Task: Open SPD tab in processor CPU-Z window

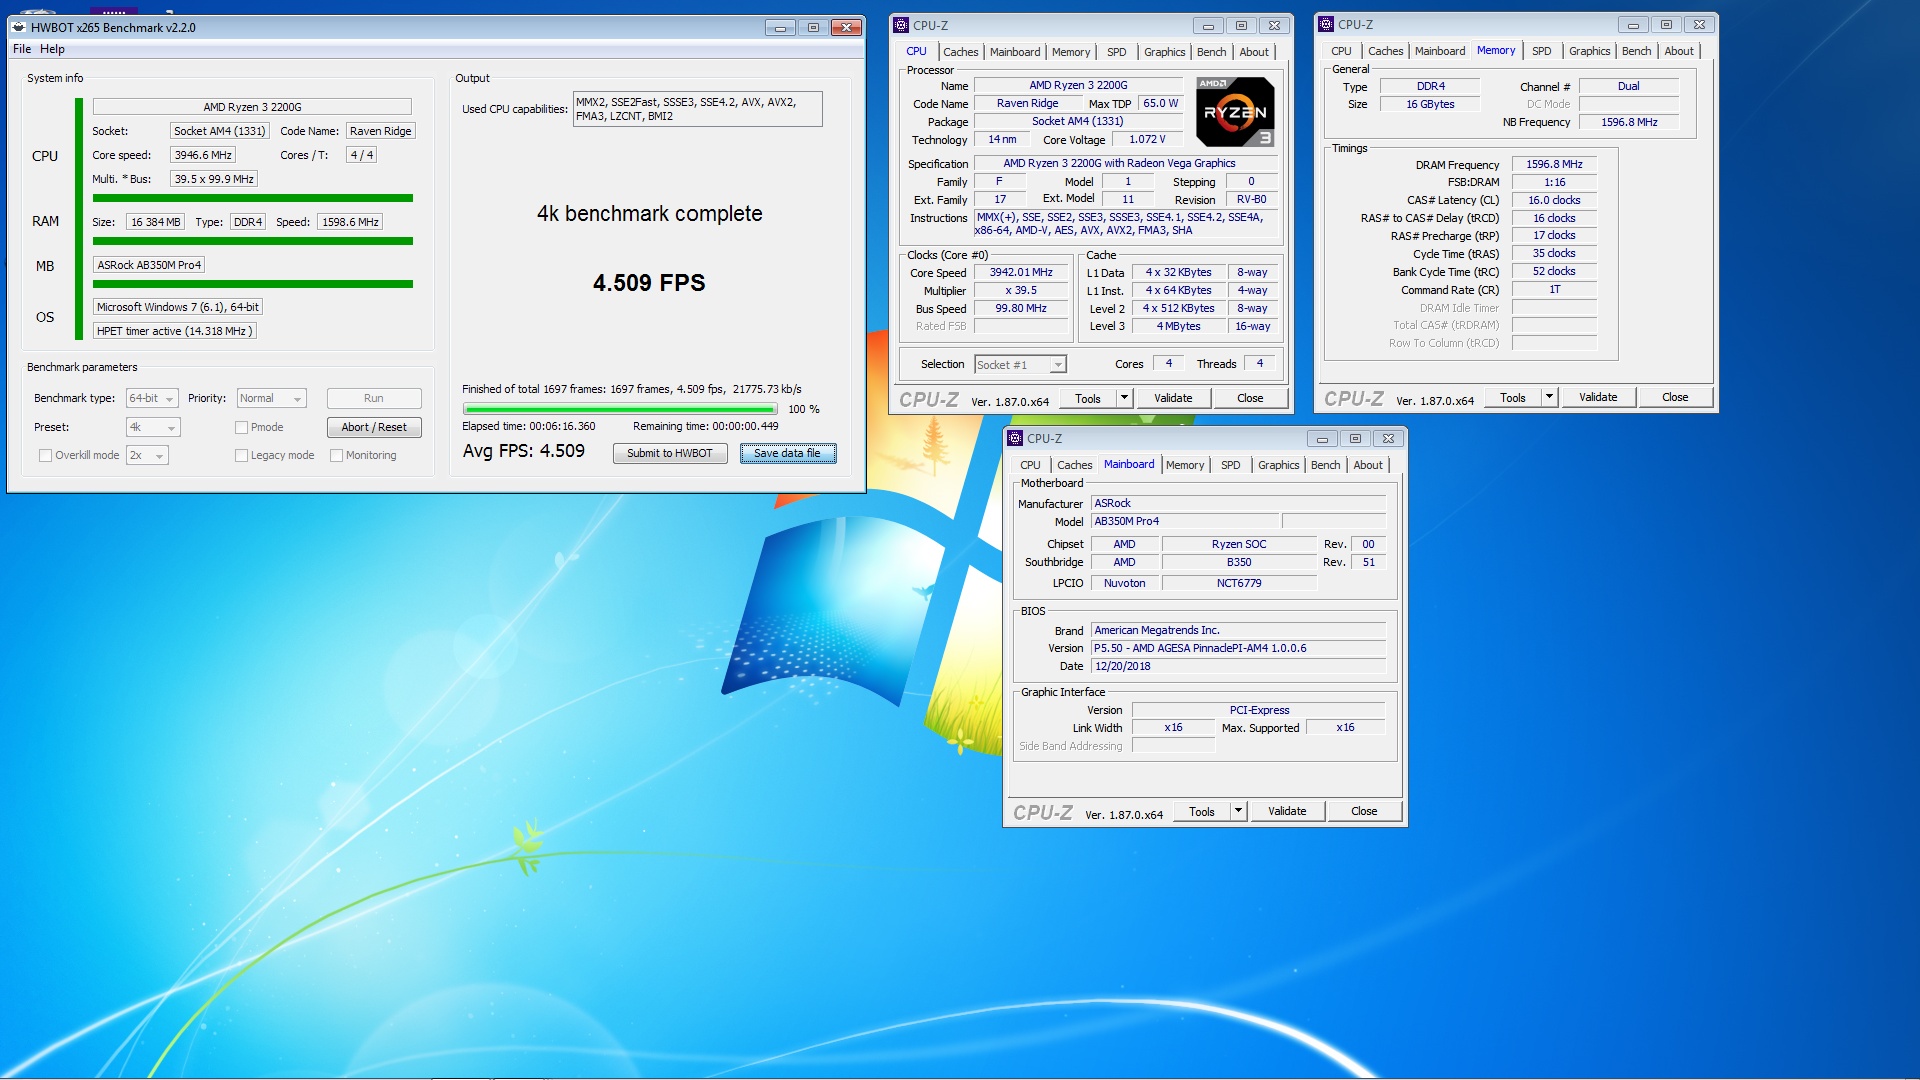Action: pyautogui.click(x=1117, y=52)
